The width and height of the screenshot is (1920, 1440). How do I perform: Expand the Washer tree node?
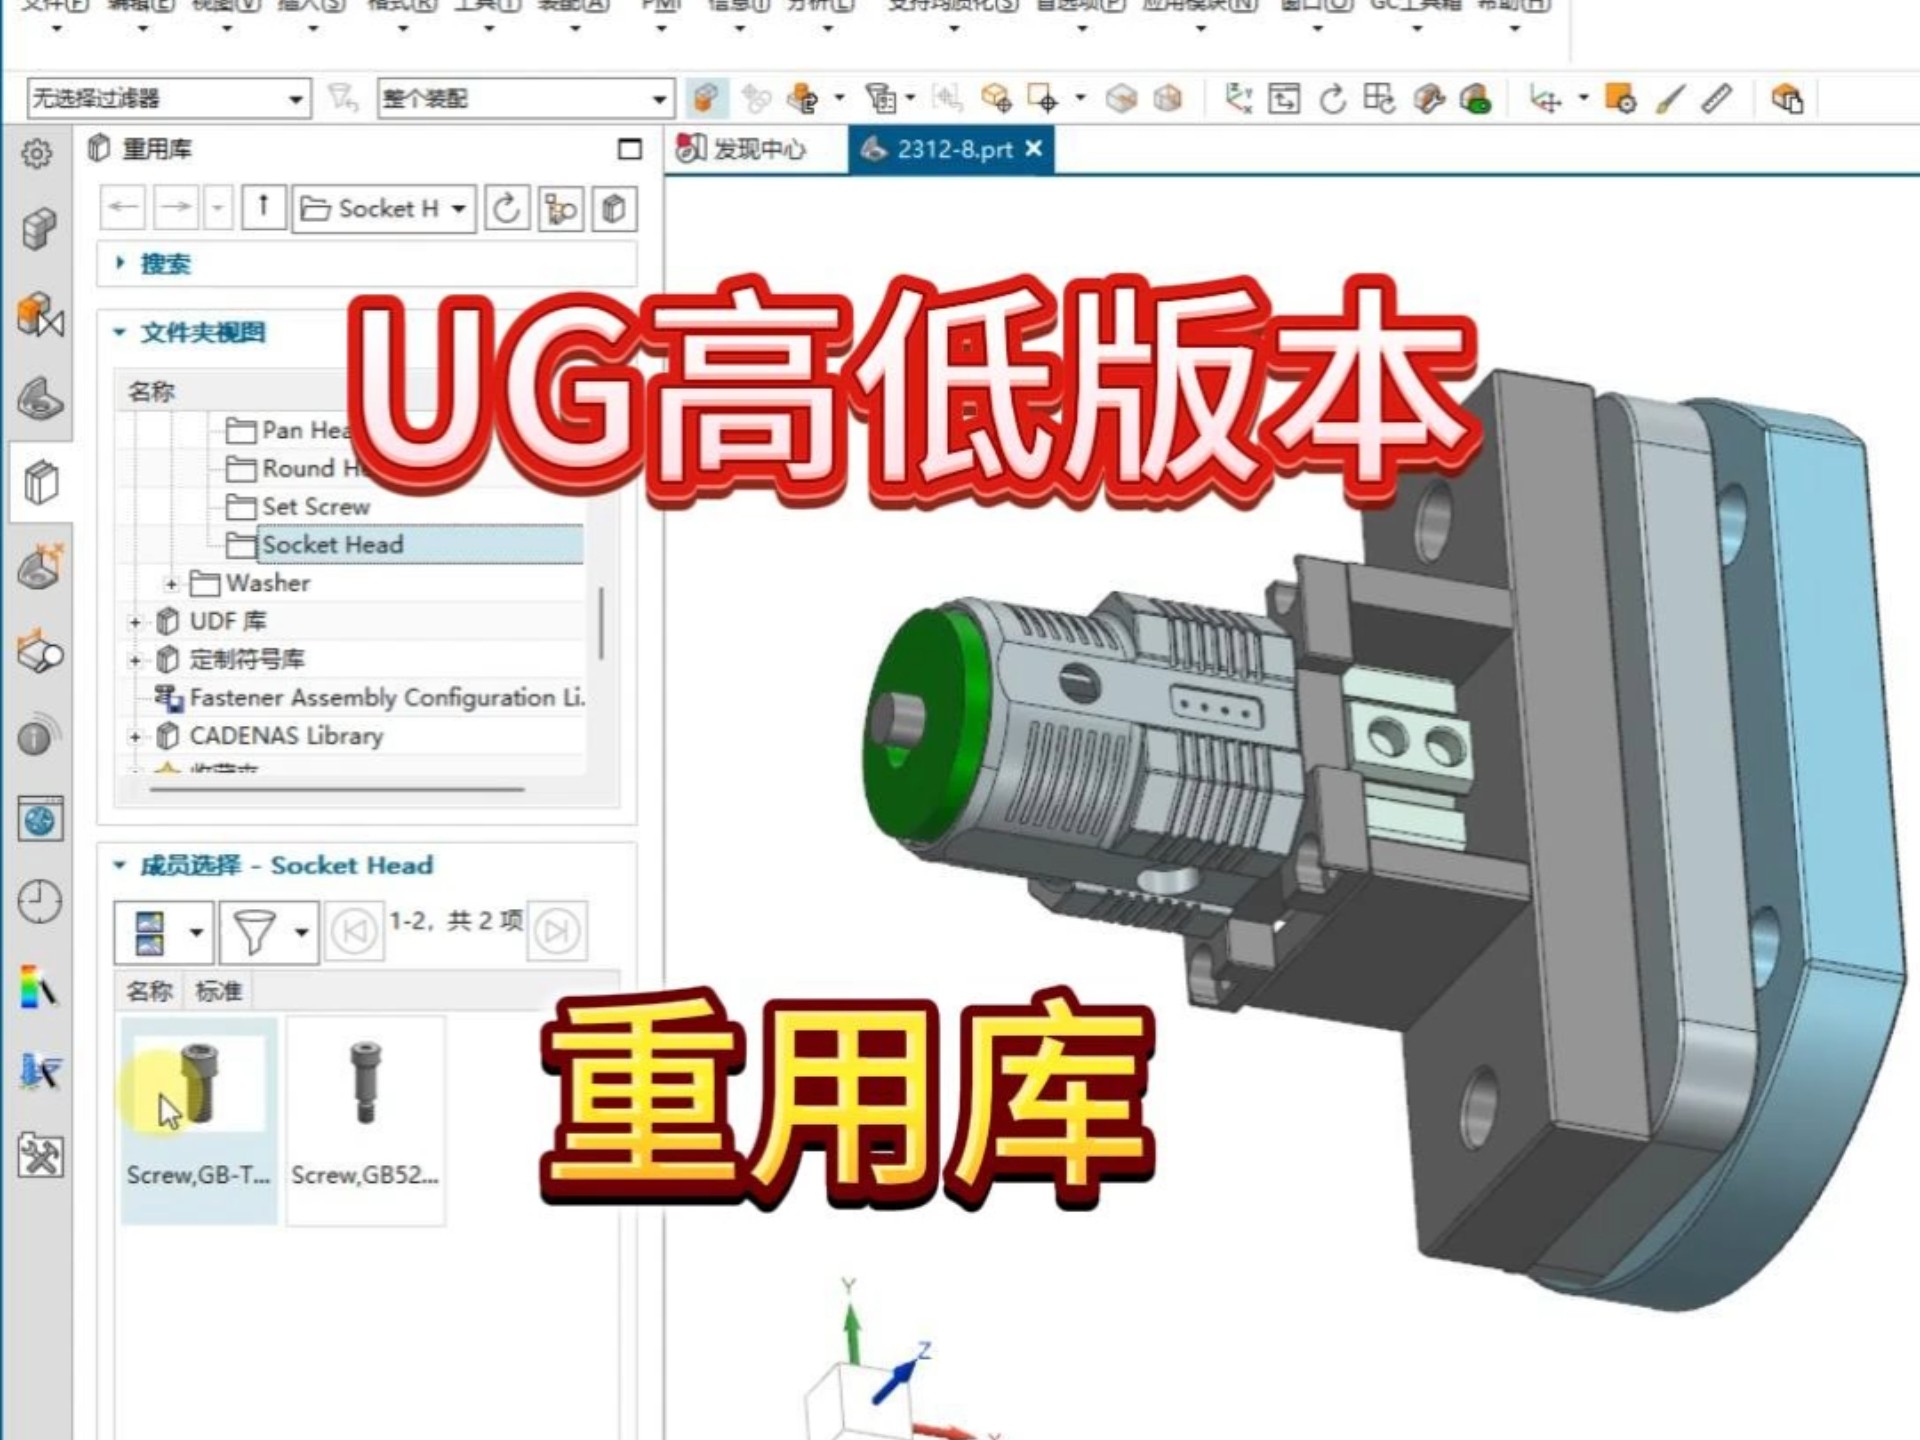[x=172, y=583]
